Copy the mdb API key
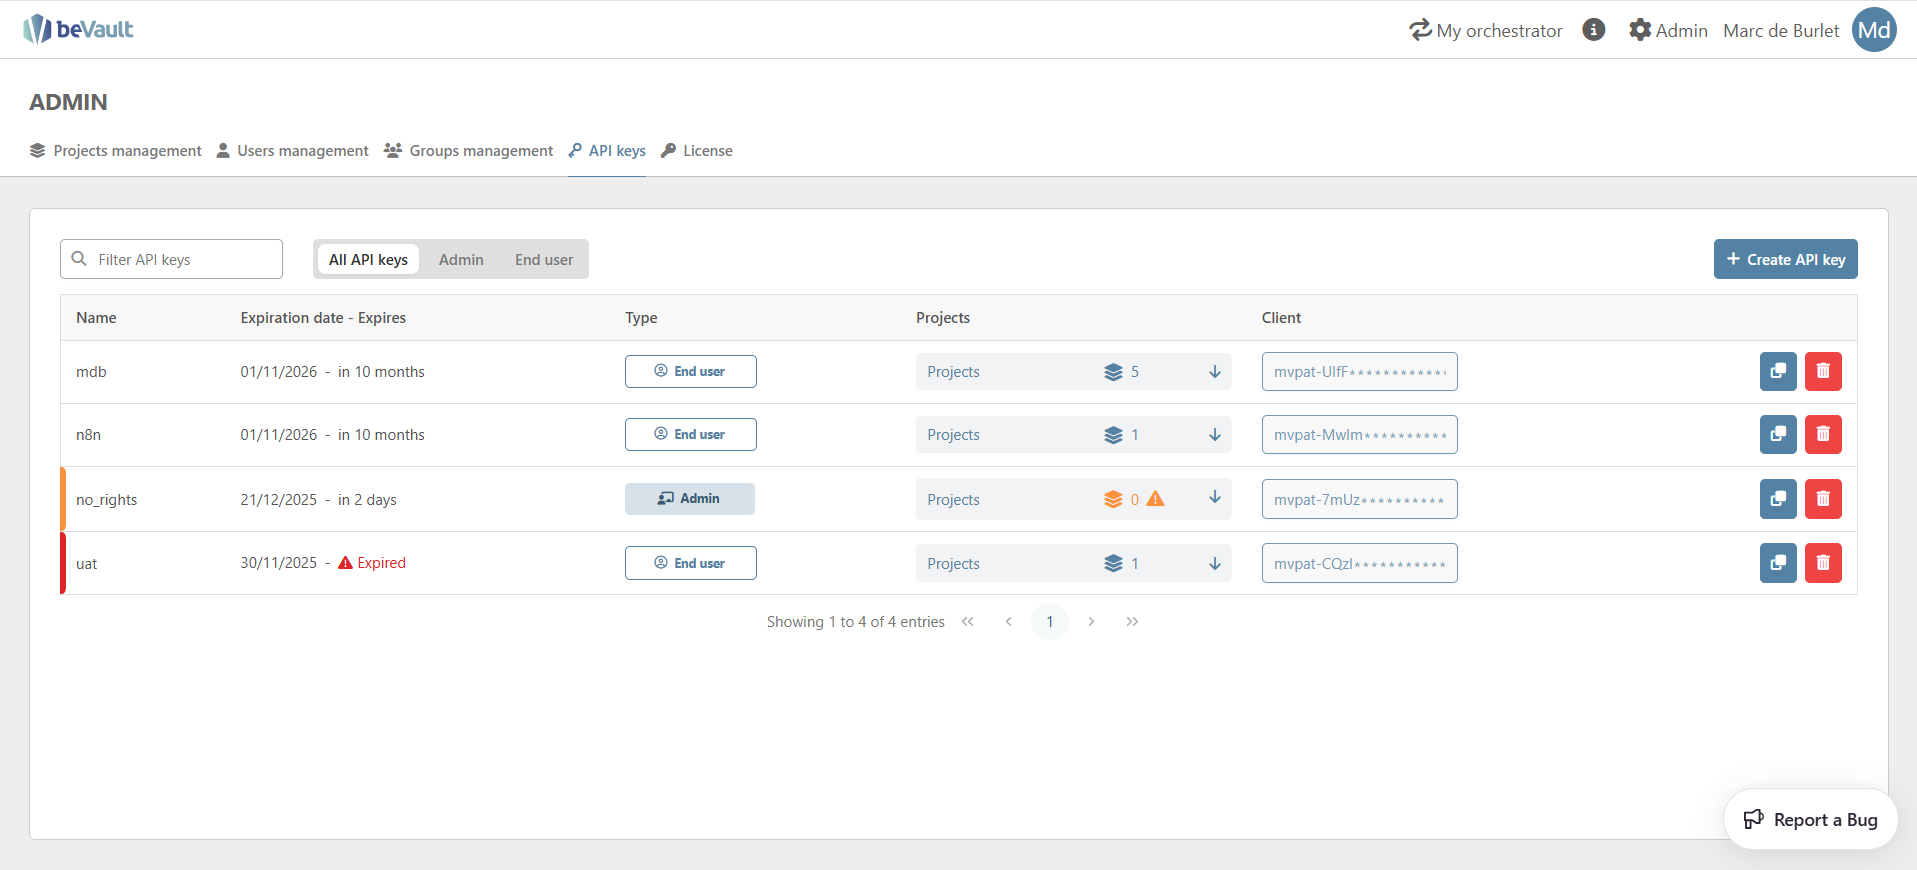This screenshot has width=1917, height=870. pyautogui.click(x=1777, y=371)
